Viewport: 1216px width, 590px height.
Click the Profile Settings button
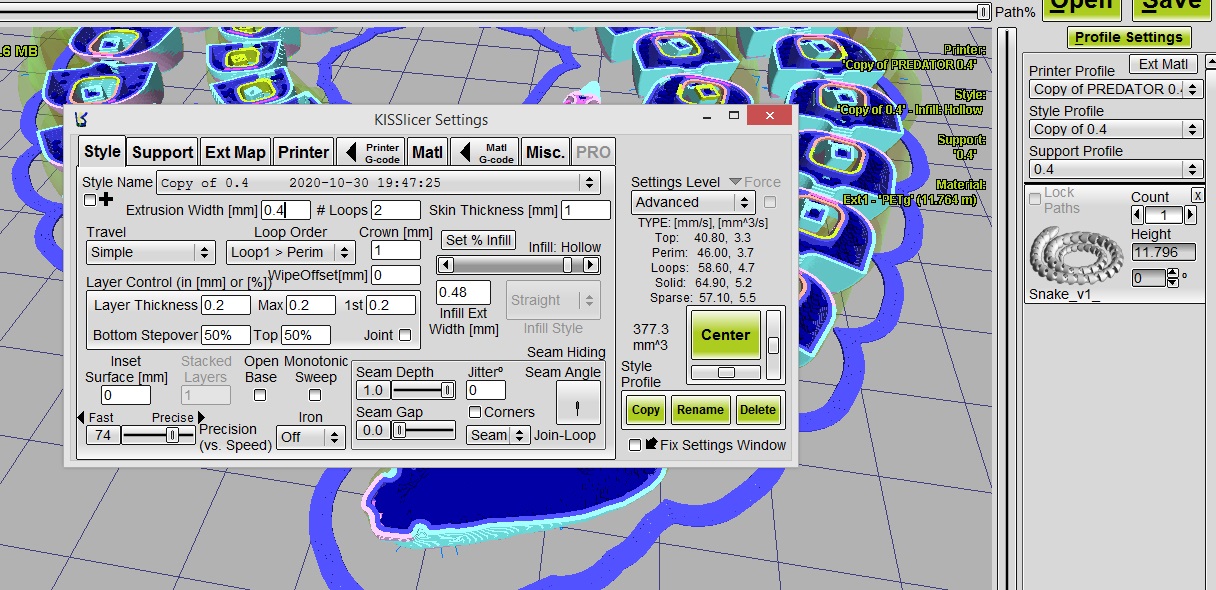tap(1128, 37)
